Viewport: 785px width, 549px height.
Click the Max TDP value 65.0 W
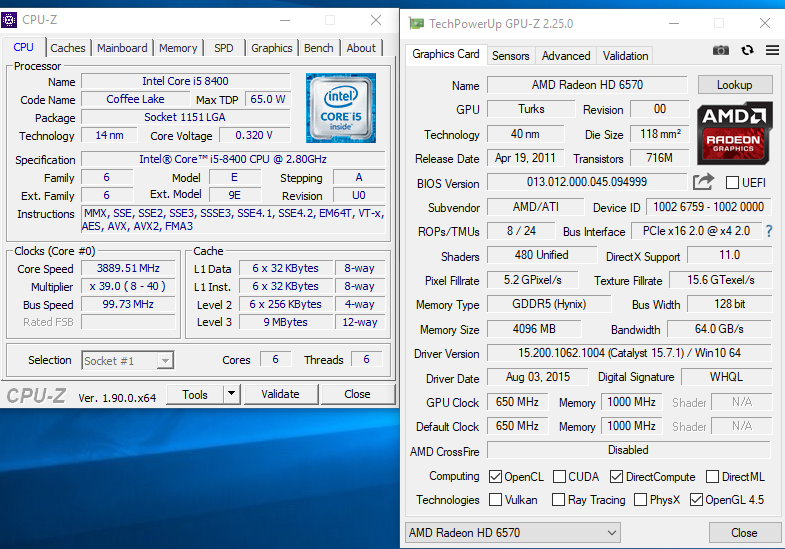[x=268, y=99]
